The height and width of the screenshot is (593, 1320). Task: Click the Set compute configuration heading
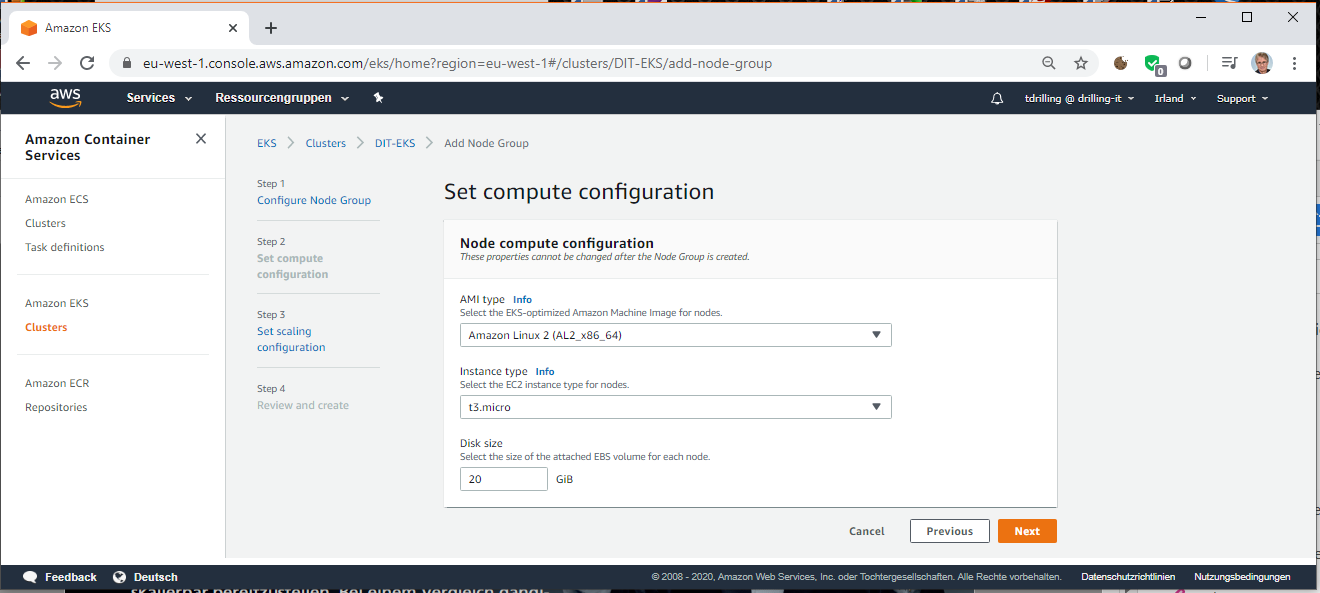pyautogui.click(x=579, y=192)
